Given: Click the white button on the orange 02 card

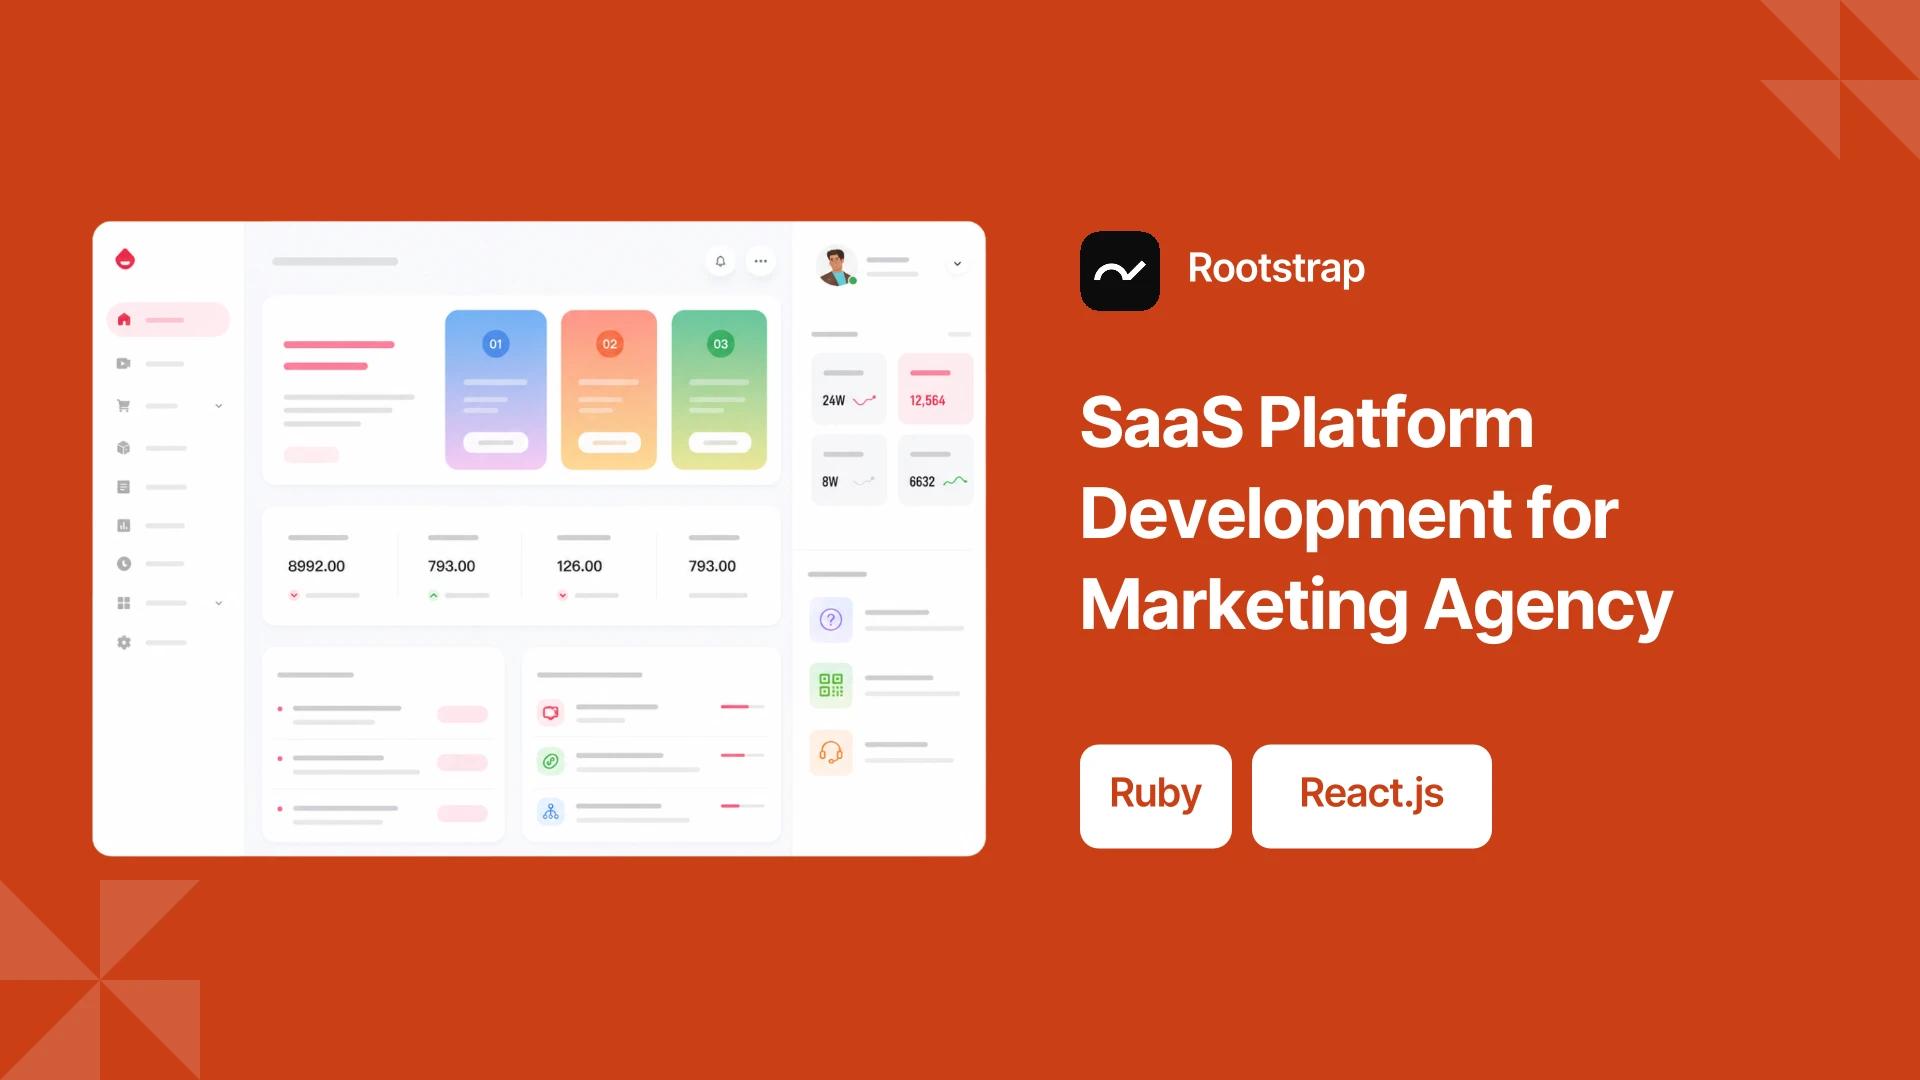Looking at the screenshot, I should [609, 442].
